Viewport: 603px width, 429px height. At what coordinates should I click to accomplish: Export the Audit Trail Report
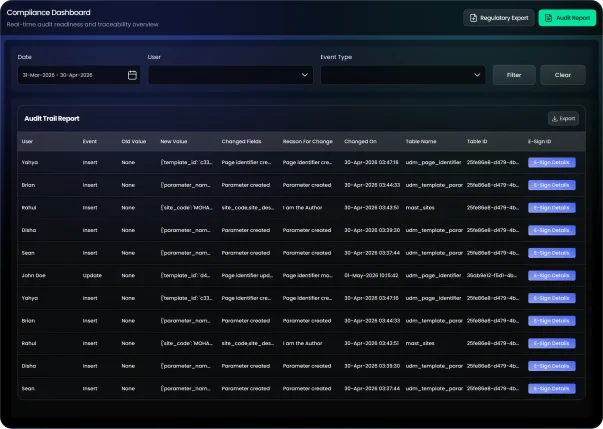tap(563, 118)
